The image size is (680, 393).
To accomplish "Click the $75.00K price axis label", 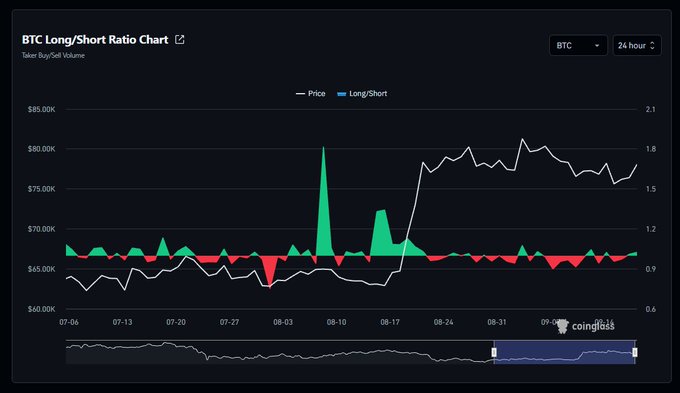I will pos(42,189).
